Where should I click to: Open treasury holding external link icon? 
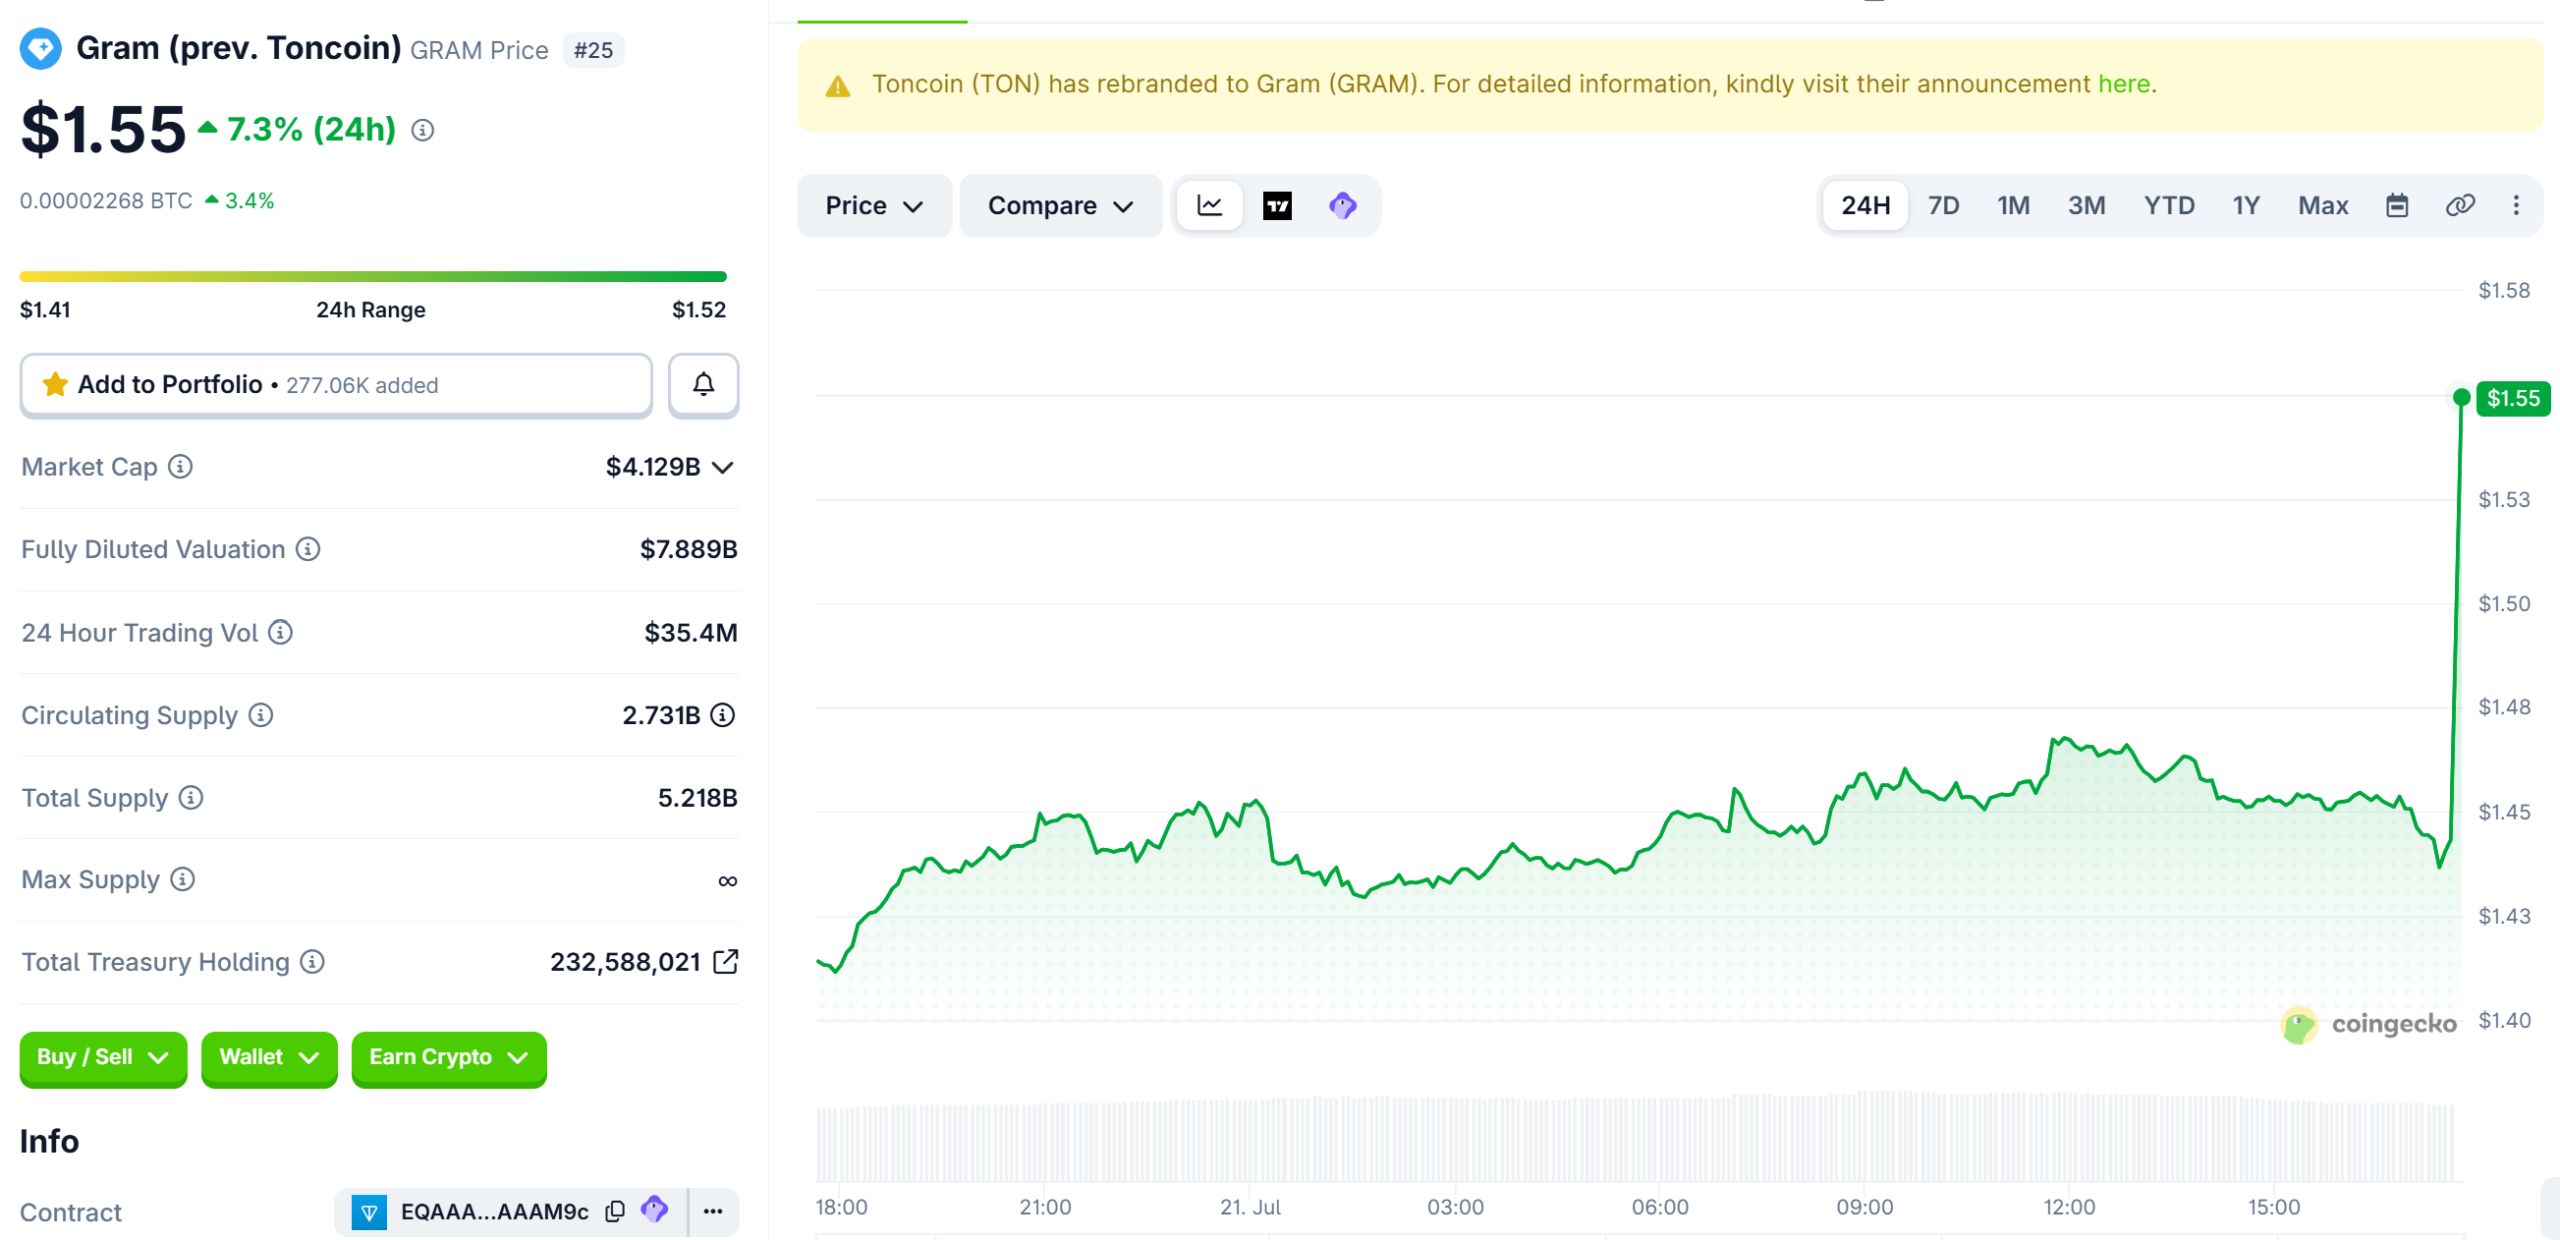725,962
